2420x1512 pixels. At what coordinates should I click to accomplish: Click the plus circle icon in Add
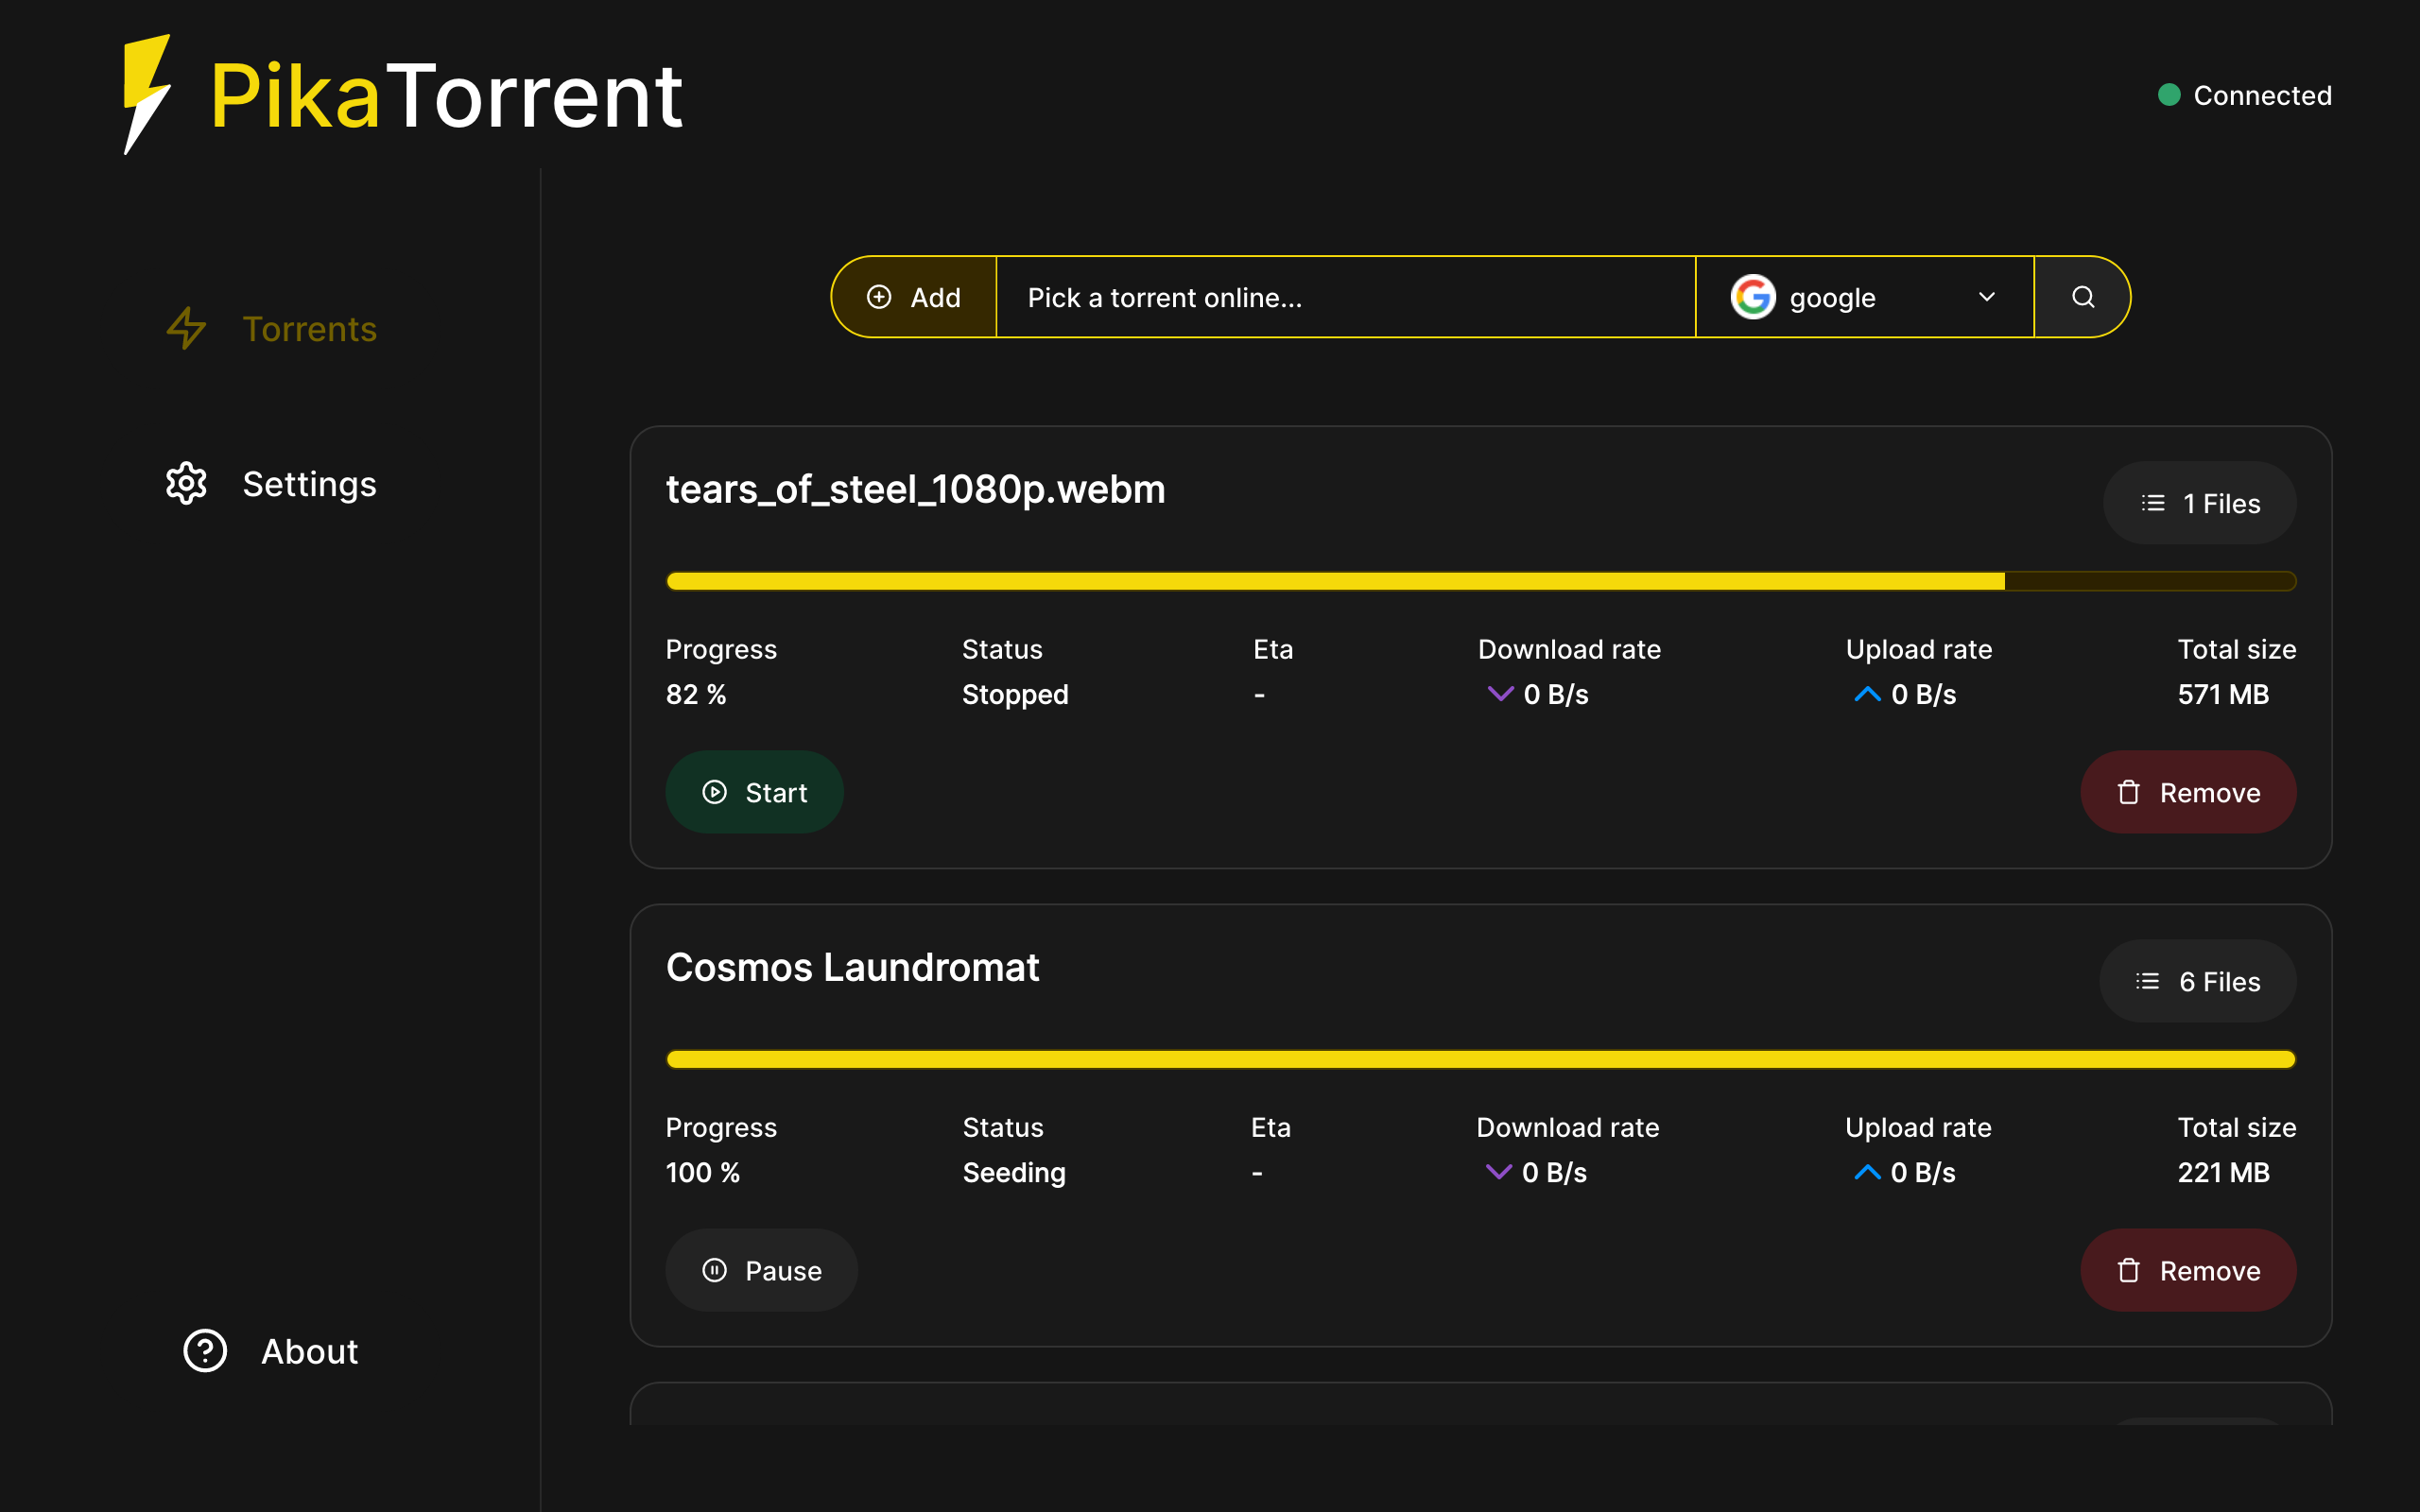point(879,297)
